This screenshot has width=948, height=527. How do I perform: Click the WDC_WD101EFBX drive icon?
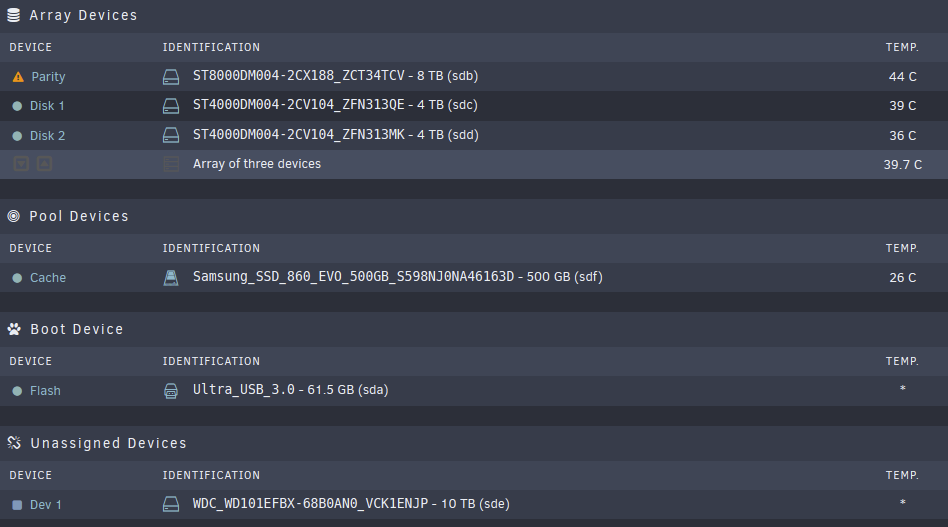coord(171,504)
